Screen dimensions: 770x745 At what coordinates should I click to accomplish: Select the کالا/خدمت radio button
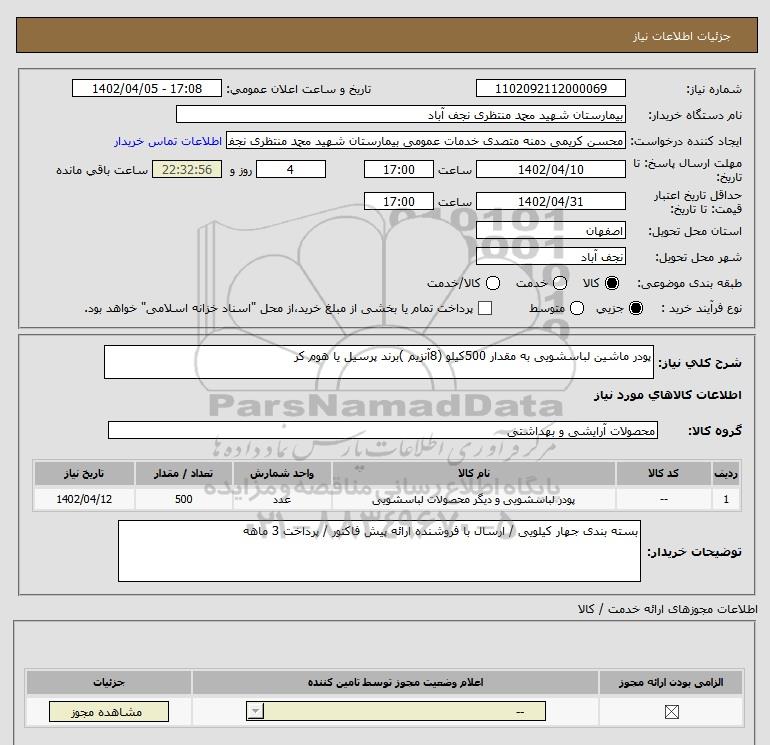493,283
